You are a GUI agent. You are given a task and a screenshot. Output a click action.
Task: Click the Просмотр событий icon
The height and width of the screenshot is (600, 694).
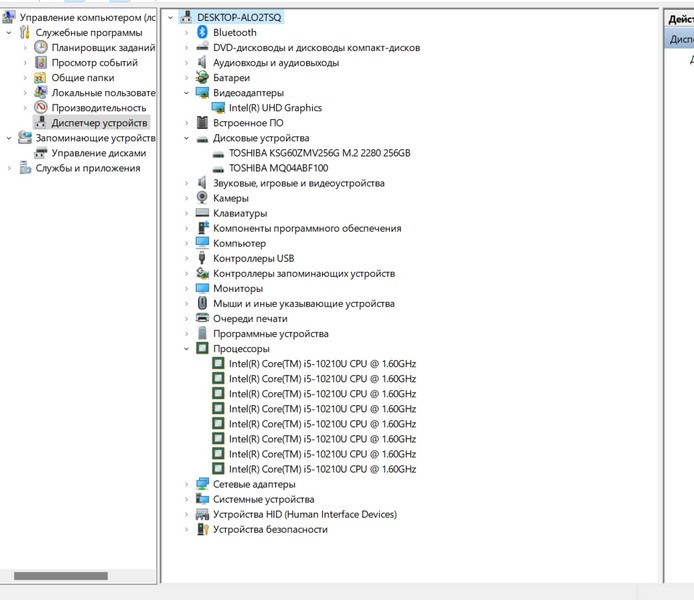point(41,62)
